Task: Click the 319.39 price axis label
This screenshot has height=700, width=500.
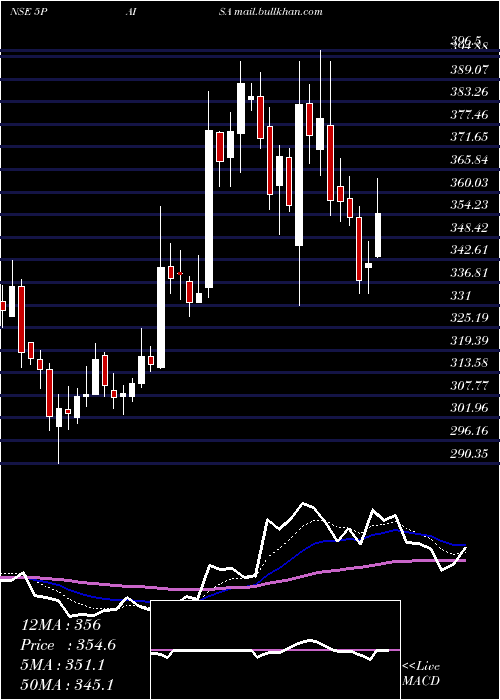Action: point(469,341)
